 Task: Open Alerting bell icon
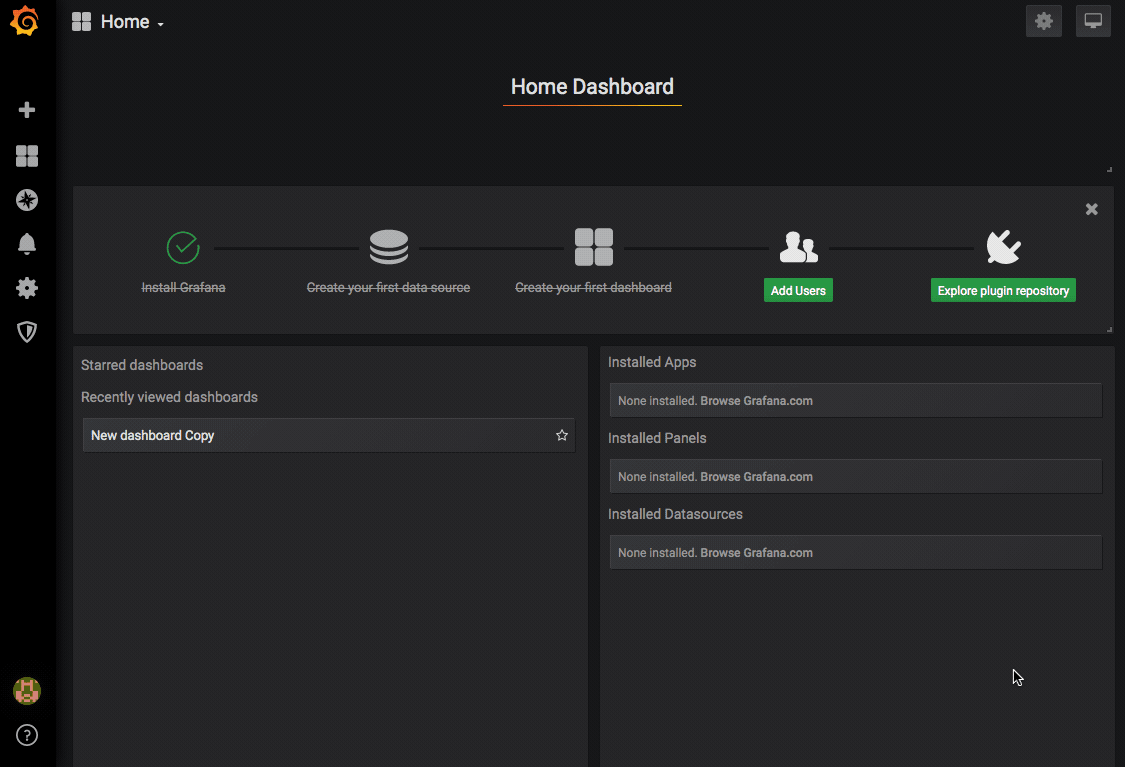point(27,244)
